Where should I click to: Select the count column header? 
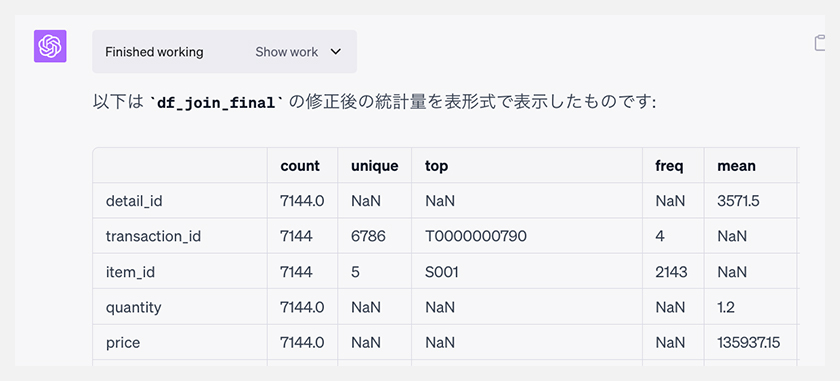tap(300, 166)
